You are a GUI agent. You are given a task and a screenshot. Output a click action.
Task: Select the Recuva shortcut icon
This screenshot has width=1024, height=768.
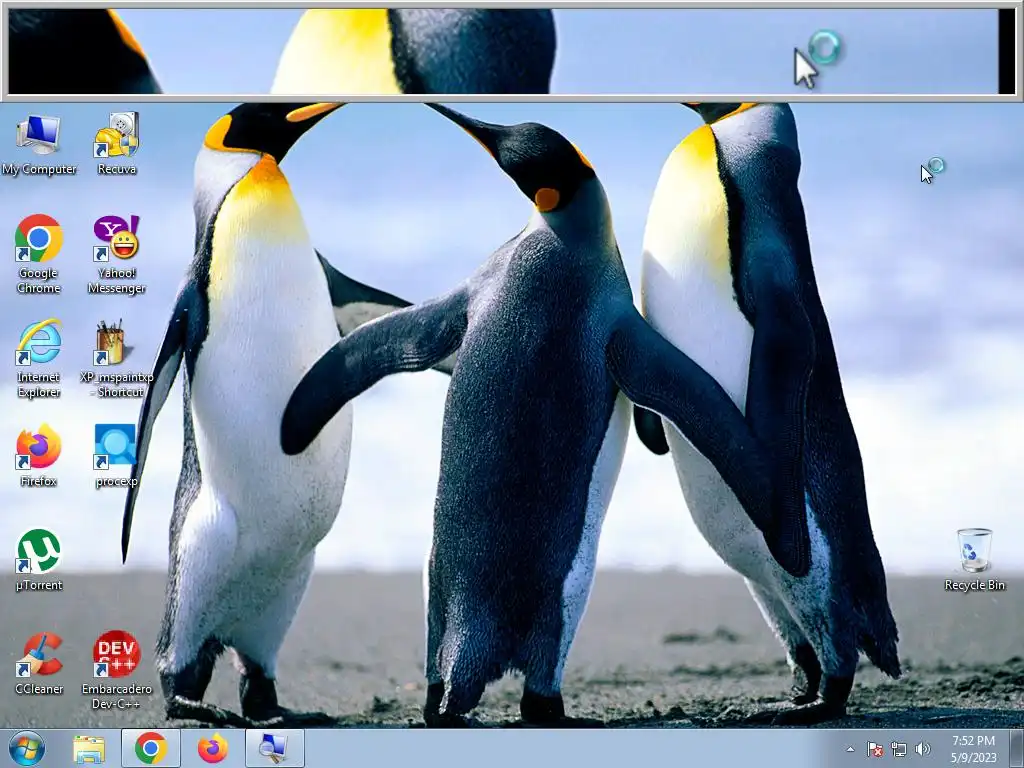click(116, 144)
